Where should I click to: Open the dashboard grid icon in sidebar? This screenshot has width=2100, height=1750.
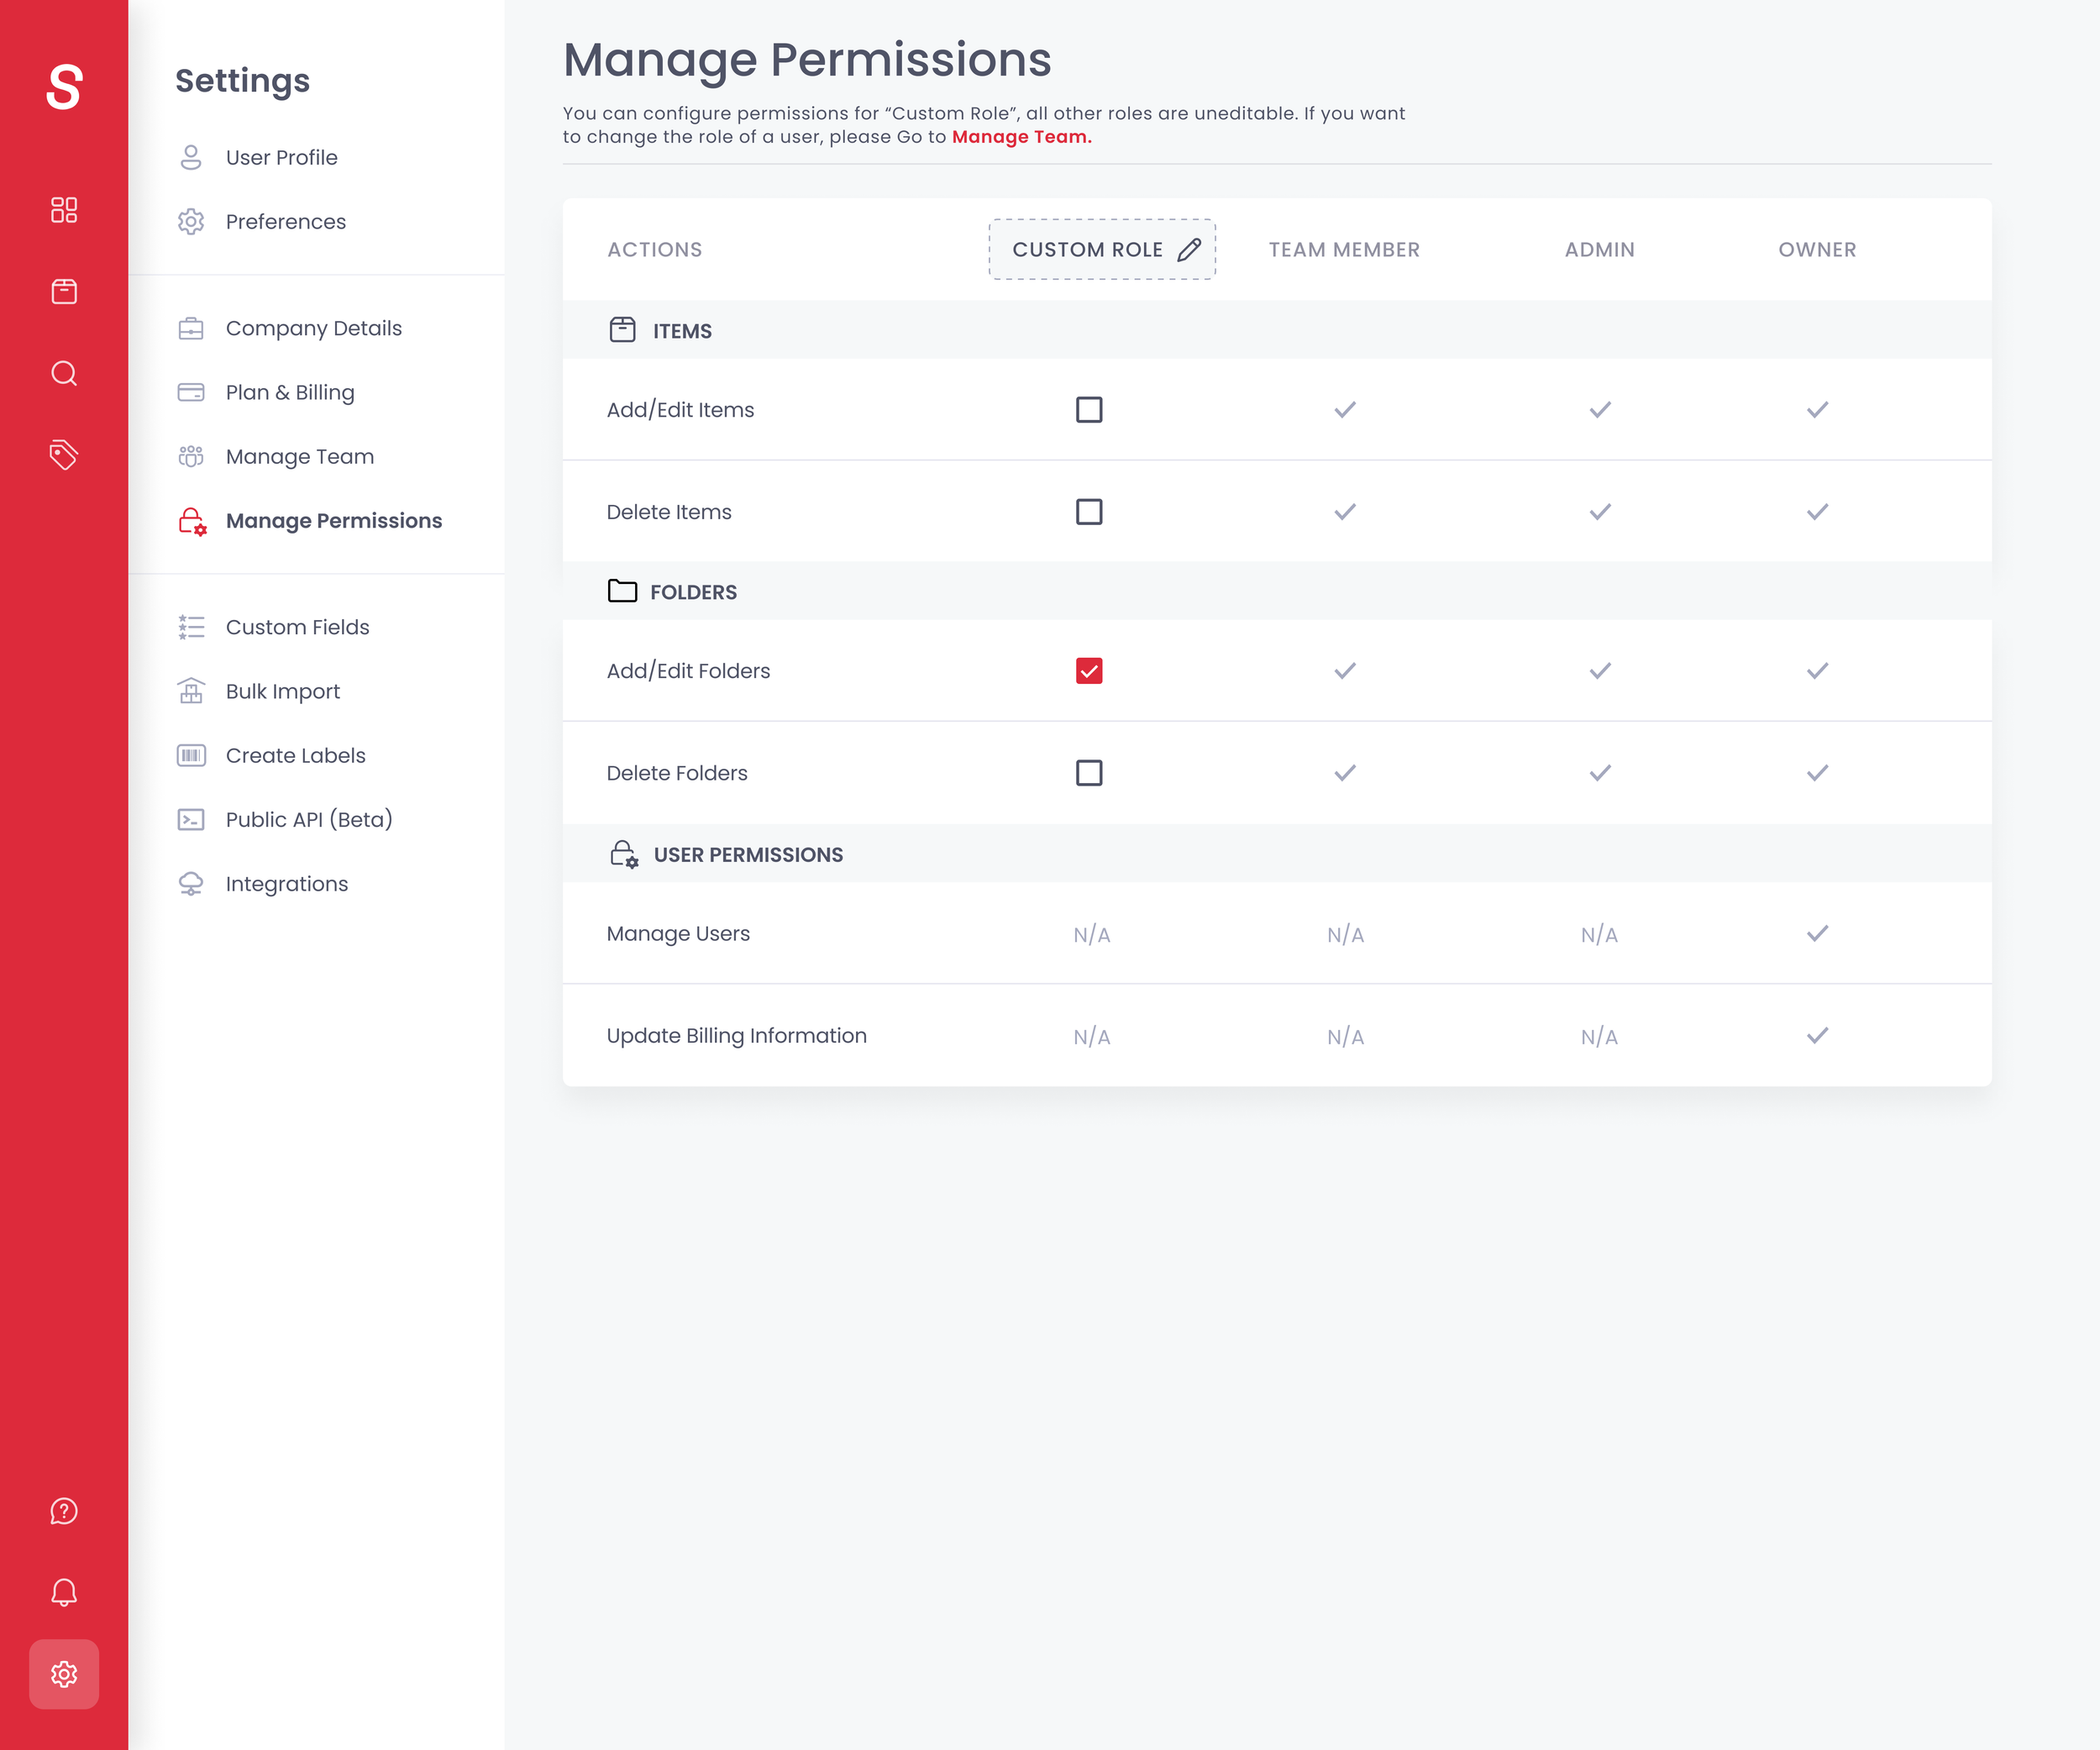[x=64, y=210]
